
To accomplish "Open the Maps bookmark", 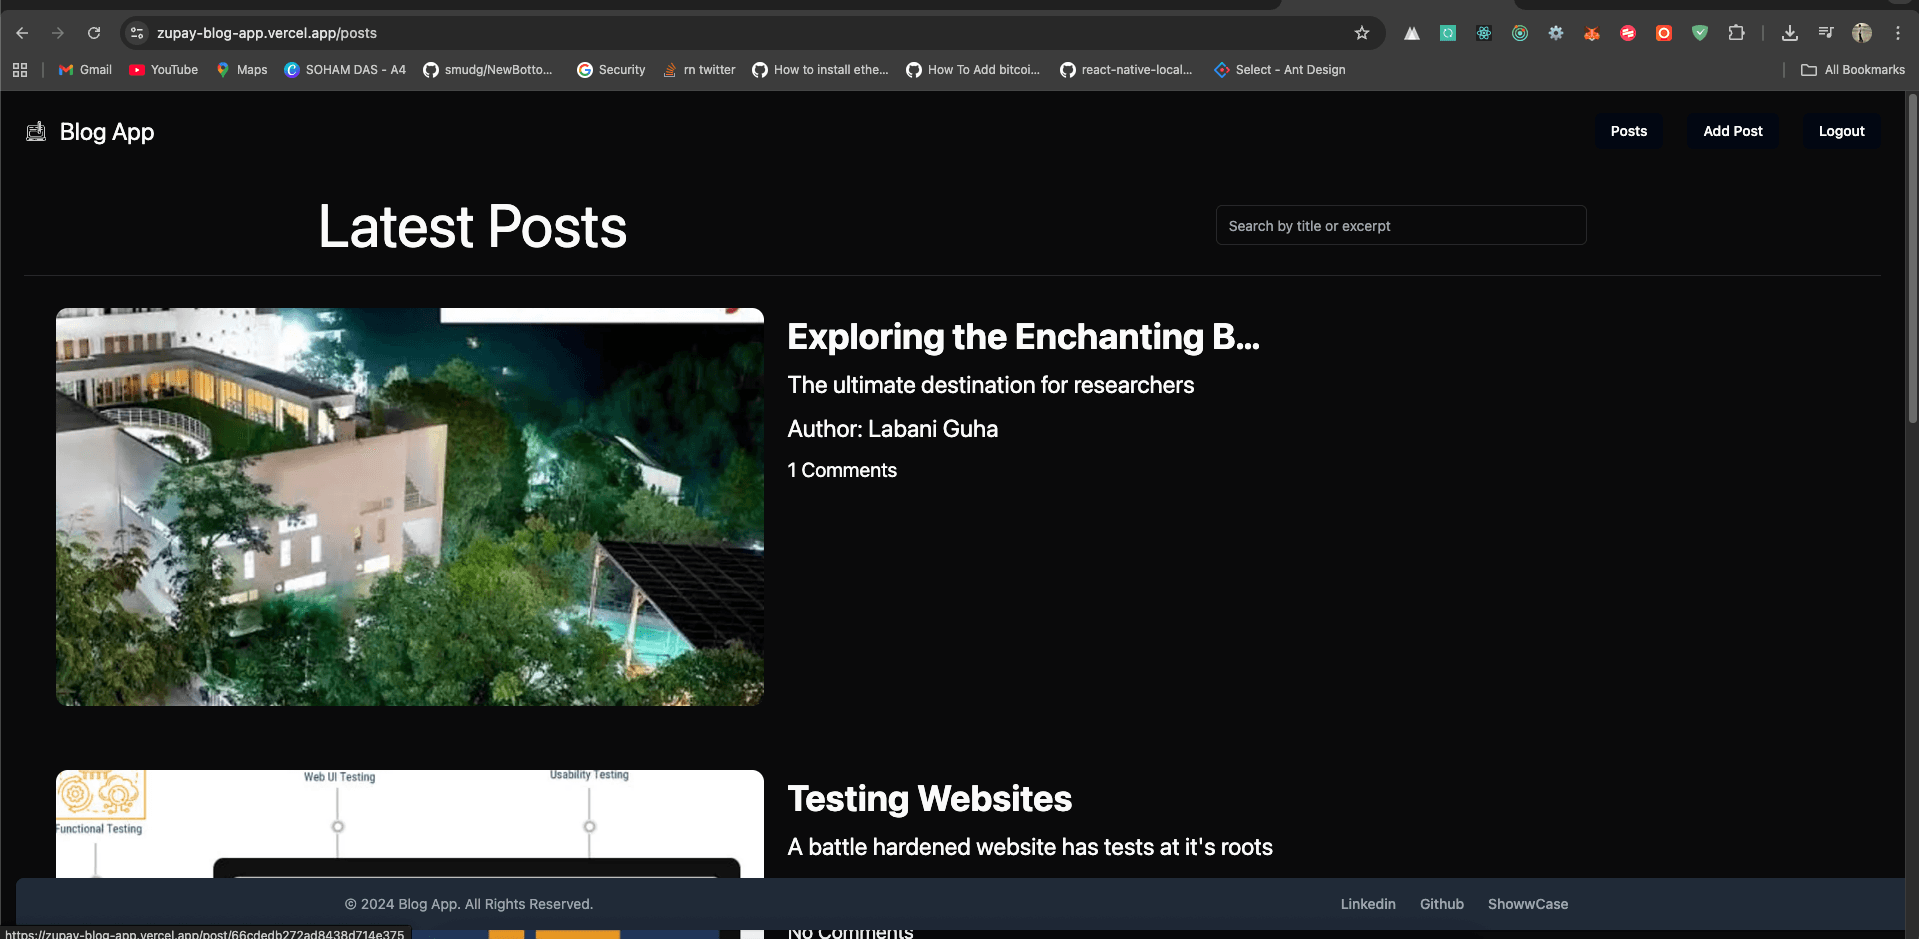I will (242, 70).
